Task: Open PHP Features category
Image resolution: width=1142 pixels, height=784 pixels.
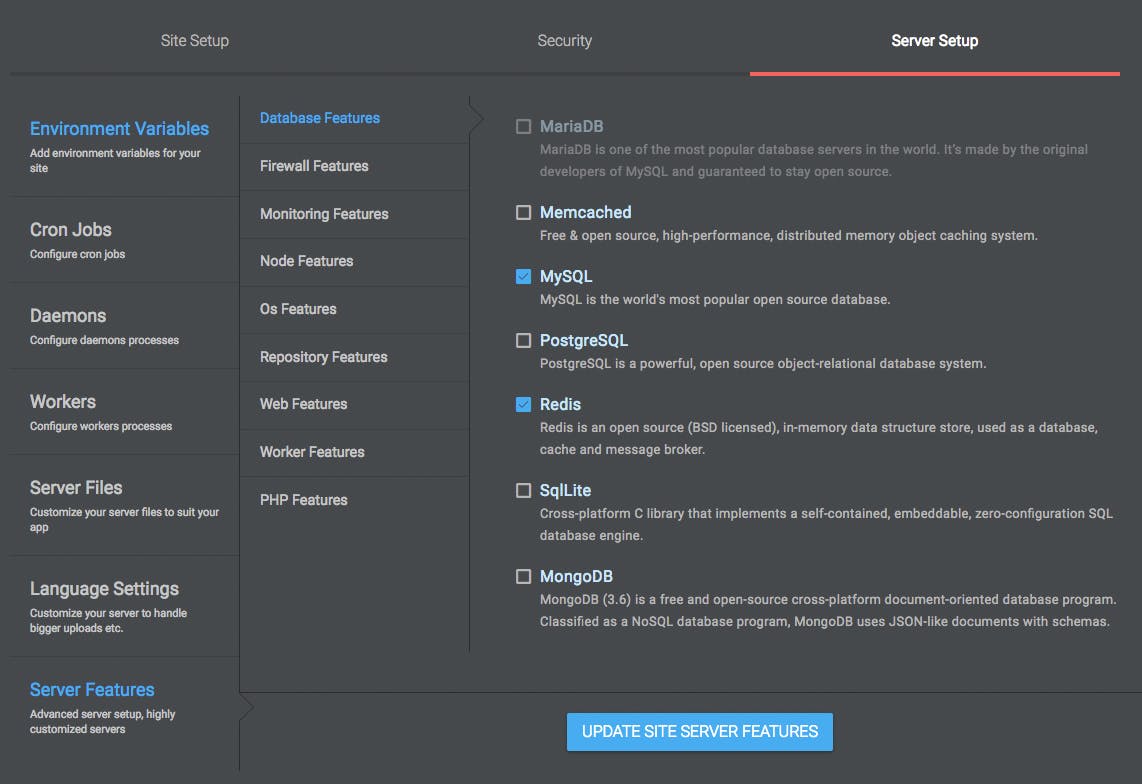Action: pos(304,500)
